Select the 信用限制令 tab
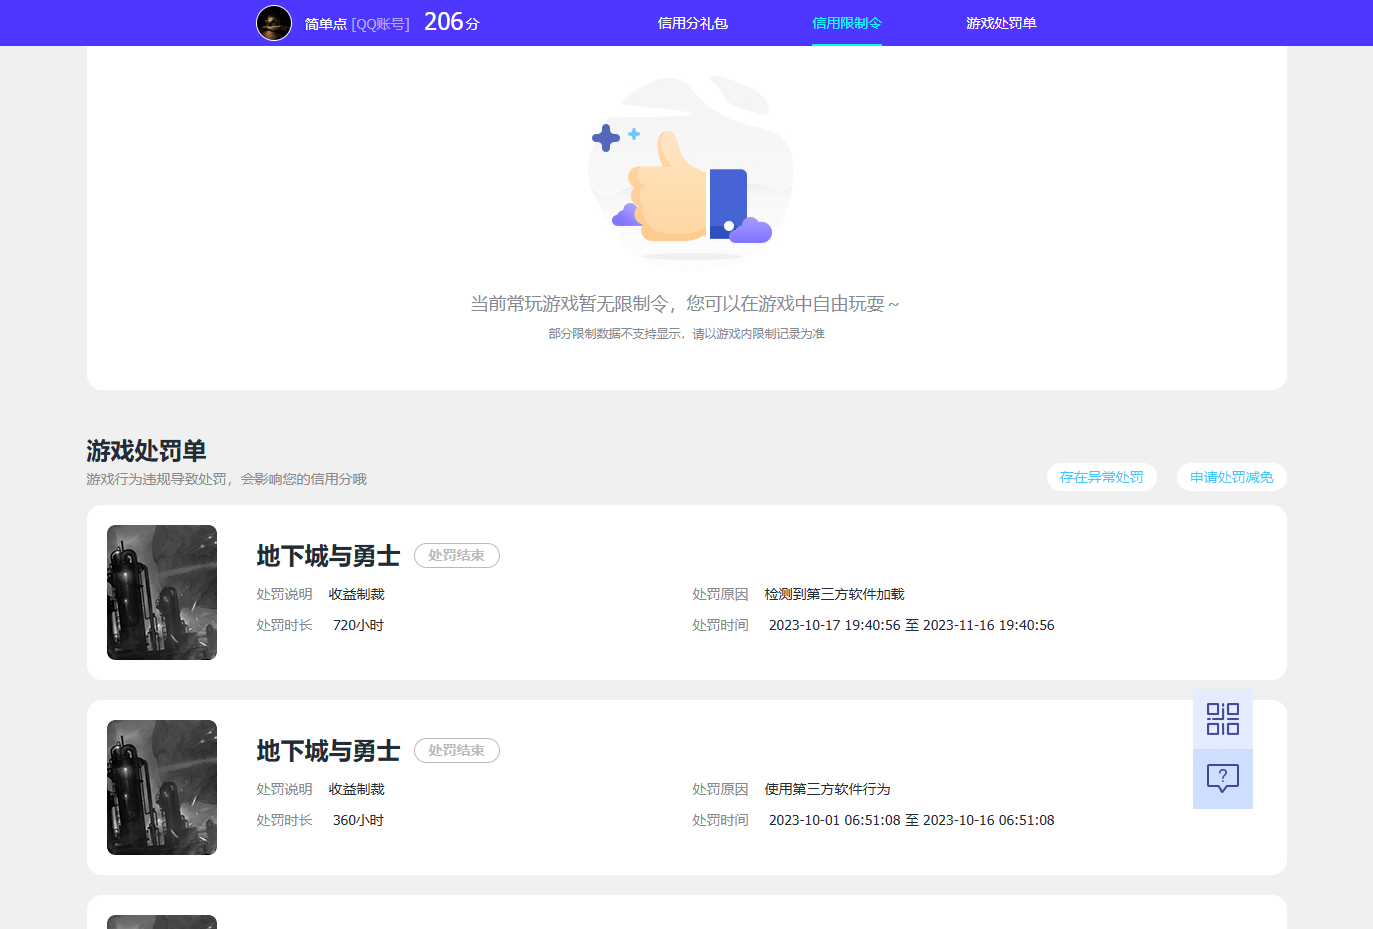The height and width of the screenshot is (929, 1373). coord(846,23)
